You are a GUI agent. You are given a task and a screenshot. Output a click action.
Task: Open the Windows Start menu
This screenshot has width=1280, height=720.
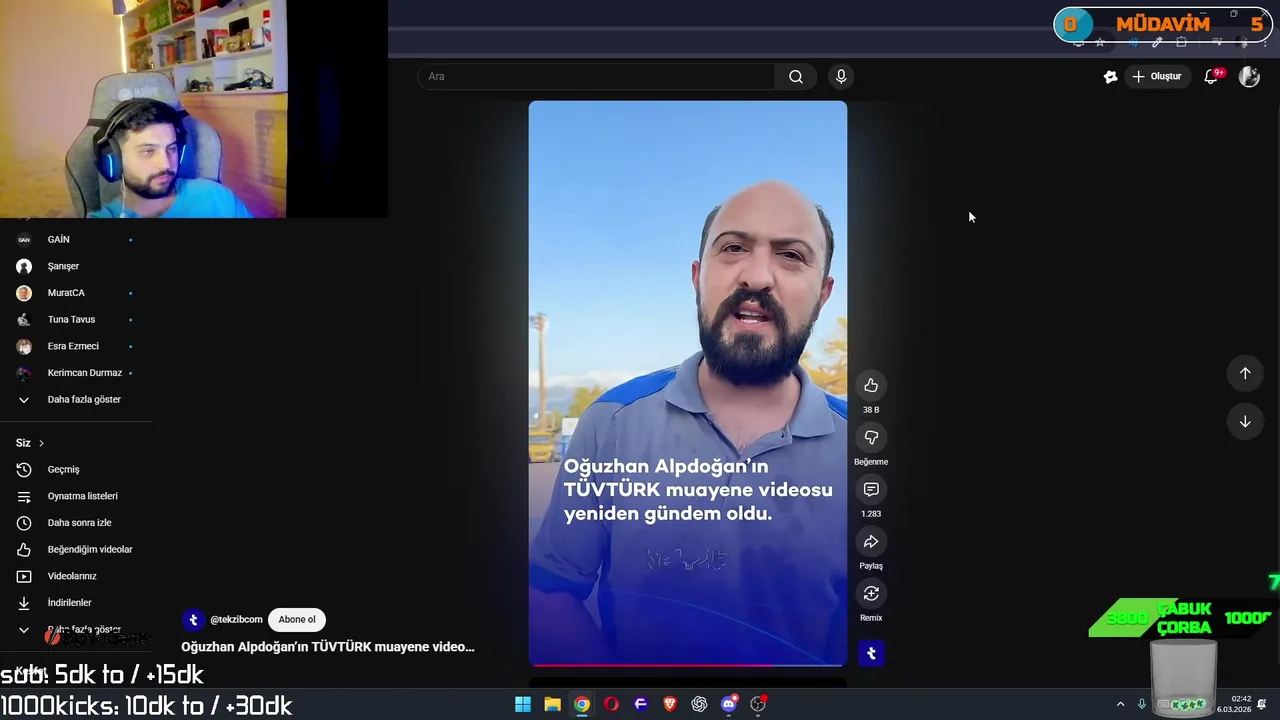(x=523, y=704)
